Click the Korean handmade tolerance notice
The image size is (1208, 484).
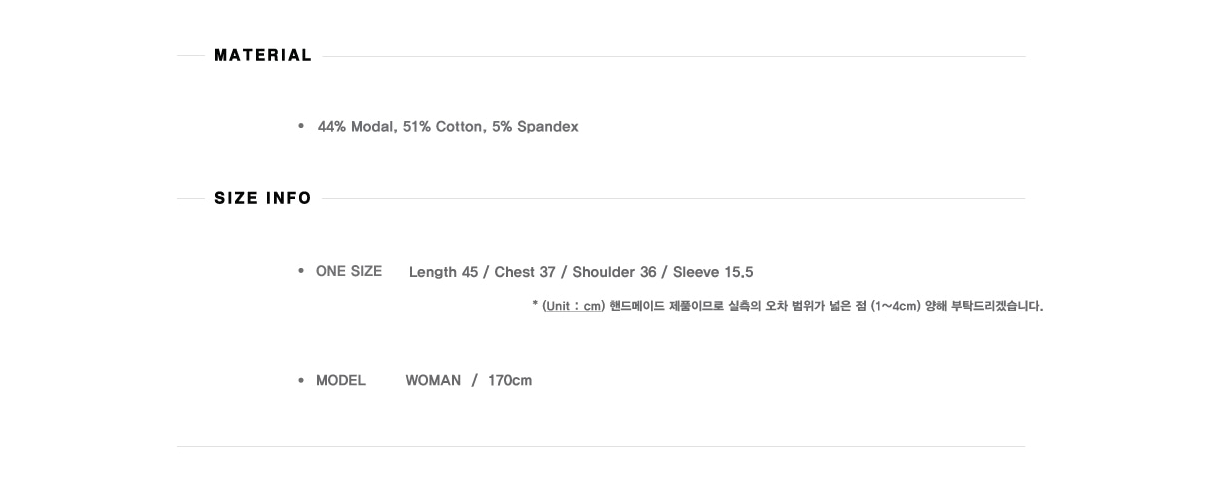coord(788,306)
